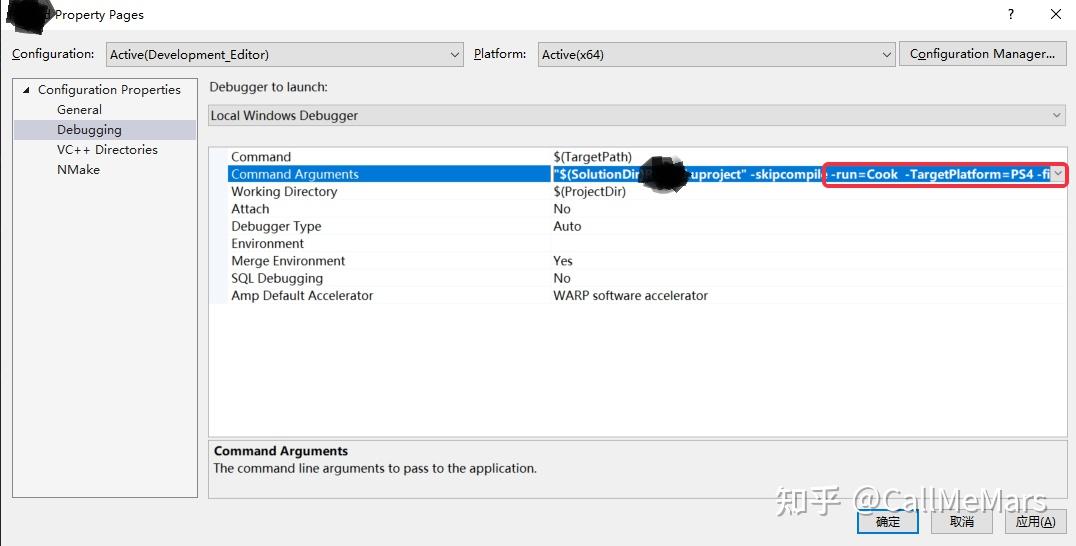This screenshot has width=1076, height=546.
Task: Click the Merge Environment value Yes
Action: pos(563,261)
